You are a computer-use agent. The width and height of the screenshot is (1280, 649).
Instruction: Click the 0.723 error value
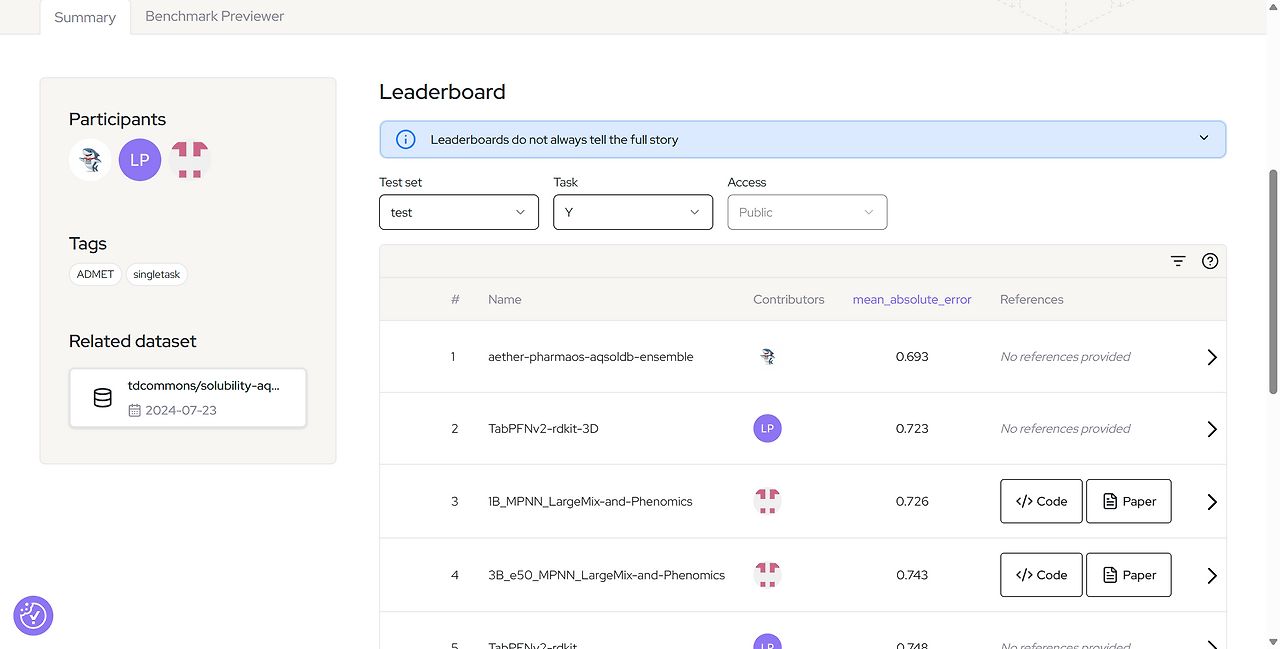tap(912, 428)
